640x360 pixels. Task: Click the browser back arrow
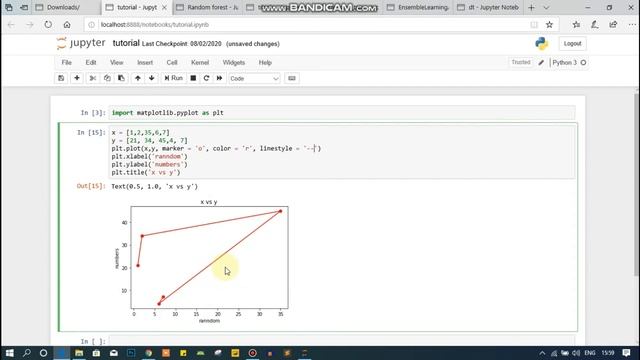click(x=11, y=24)
